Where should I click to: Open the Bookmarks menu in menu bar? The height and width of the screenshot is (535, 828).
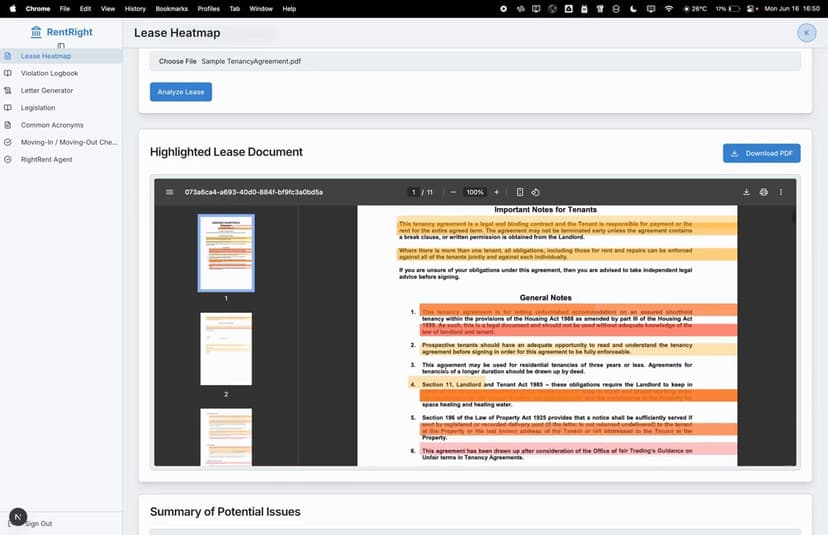tap(171, 8)
